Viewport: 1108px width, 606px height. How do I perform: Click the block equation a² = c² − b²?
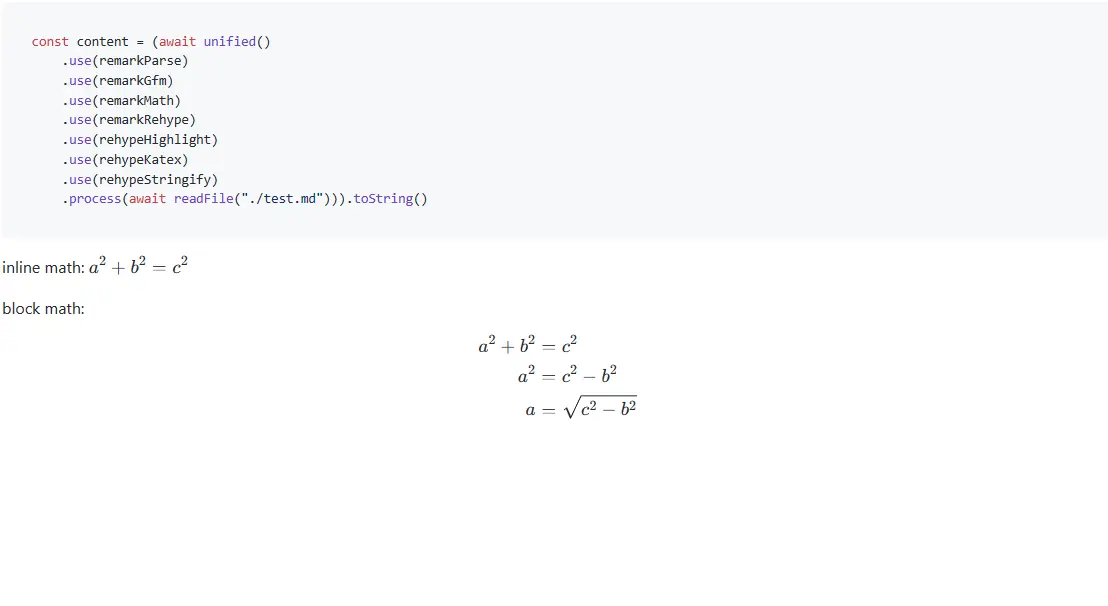point(567,376)
